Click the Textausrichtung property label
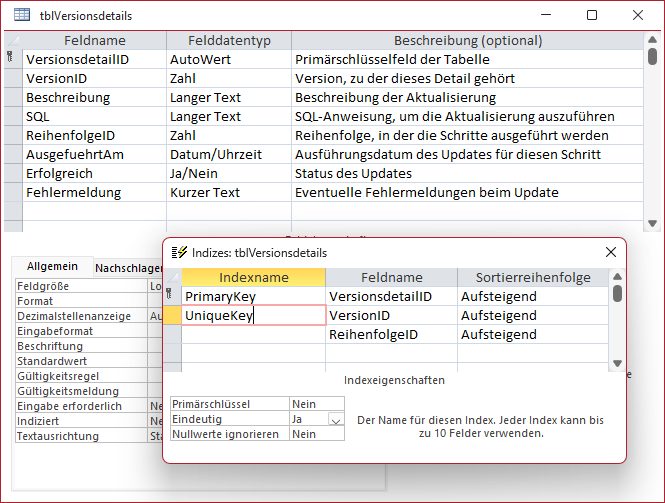665x503 pixels. (81, 436)
